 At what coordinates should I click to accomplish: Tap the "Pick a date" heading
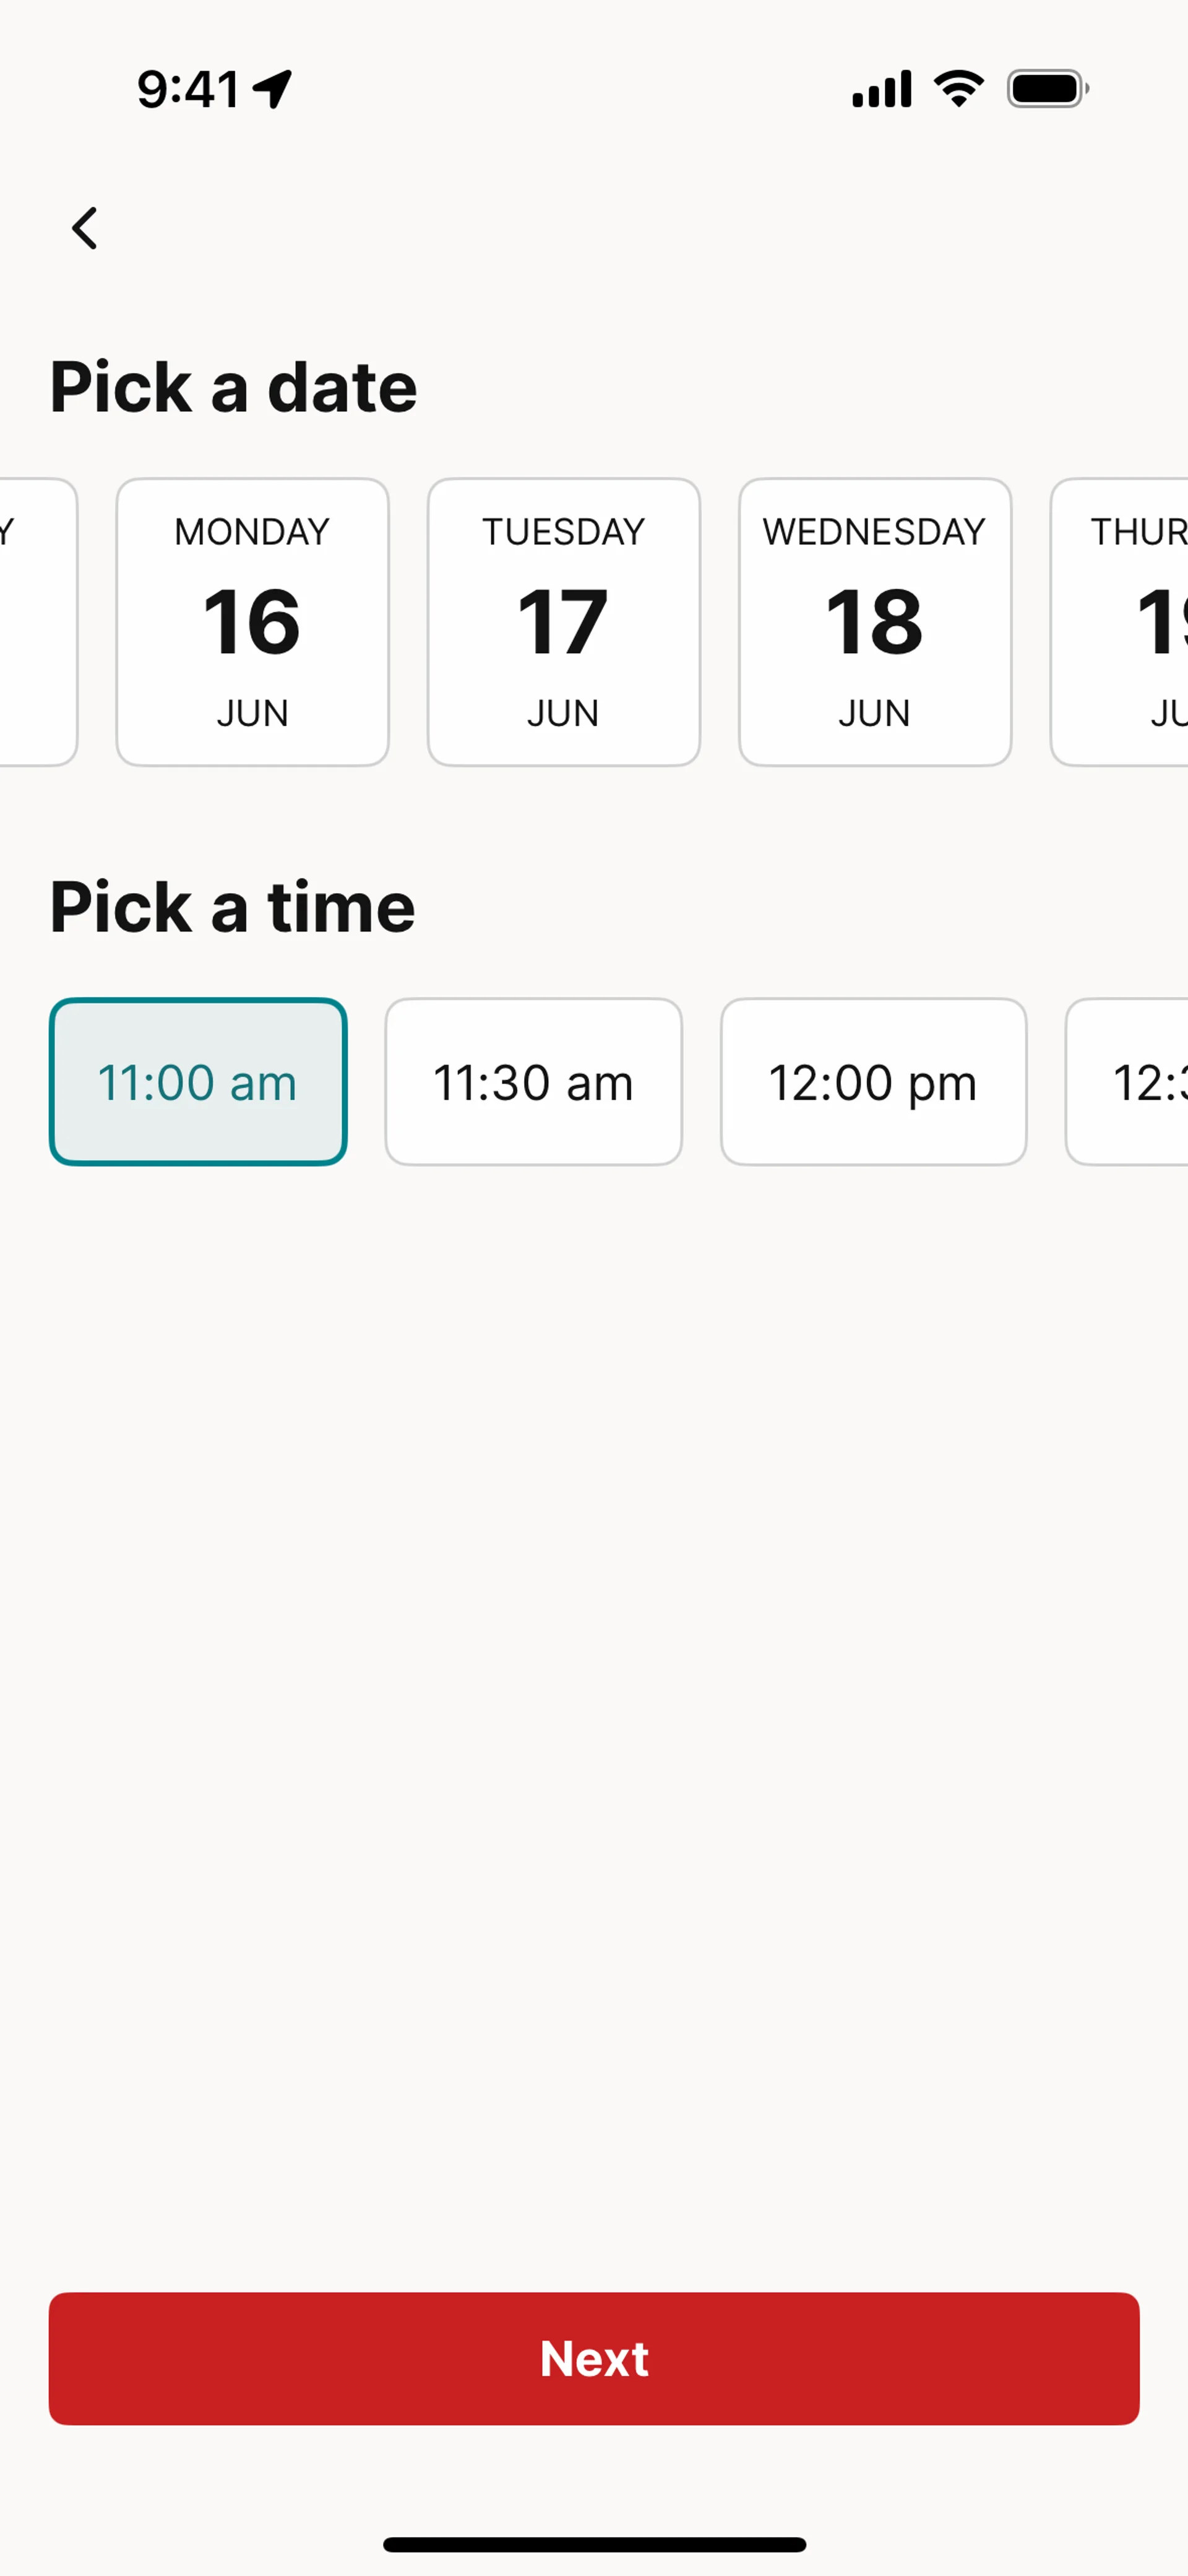(x=233, y=387)
